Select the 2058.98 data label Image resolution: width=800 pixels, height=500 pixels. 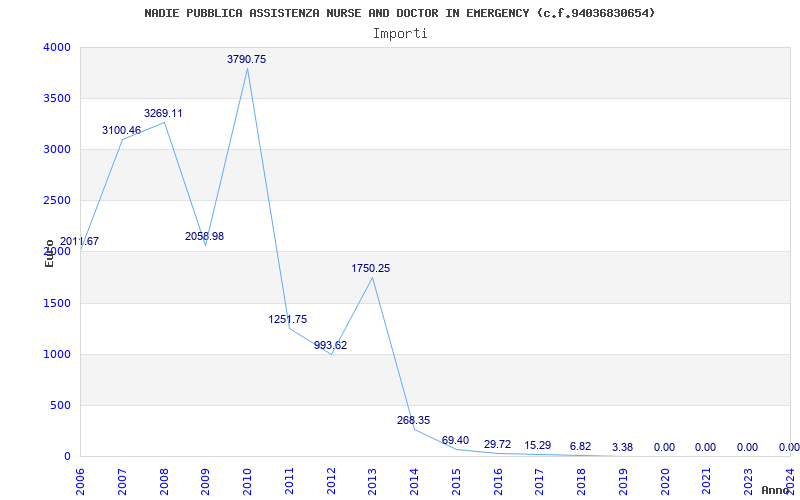click(x=205, y=236)
